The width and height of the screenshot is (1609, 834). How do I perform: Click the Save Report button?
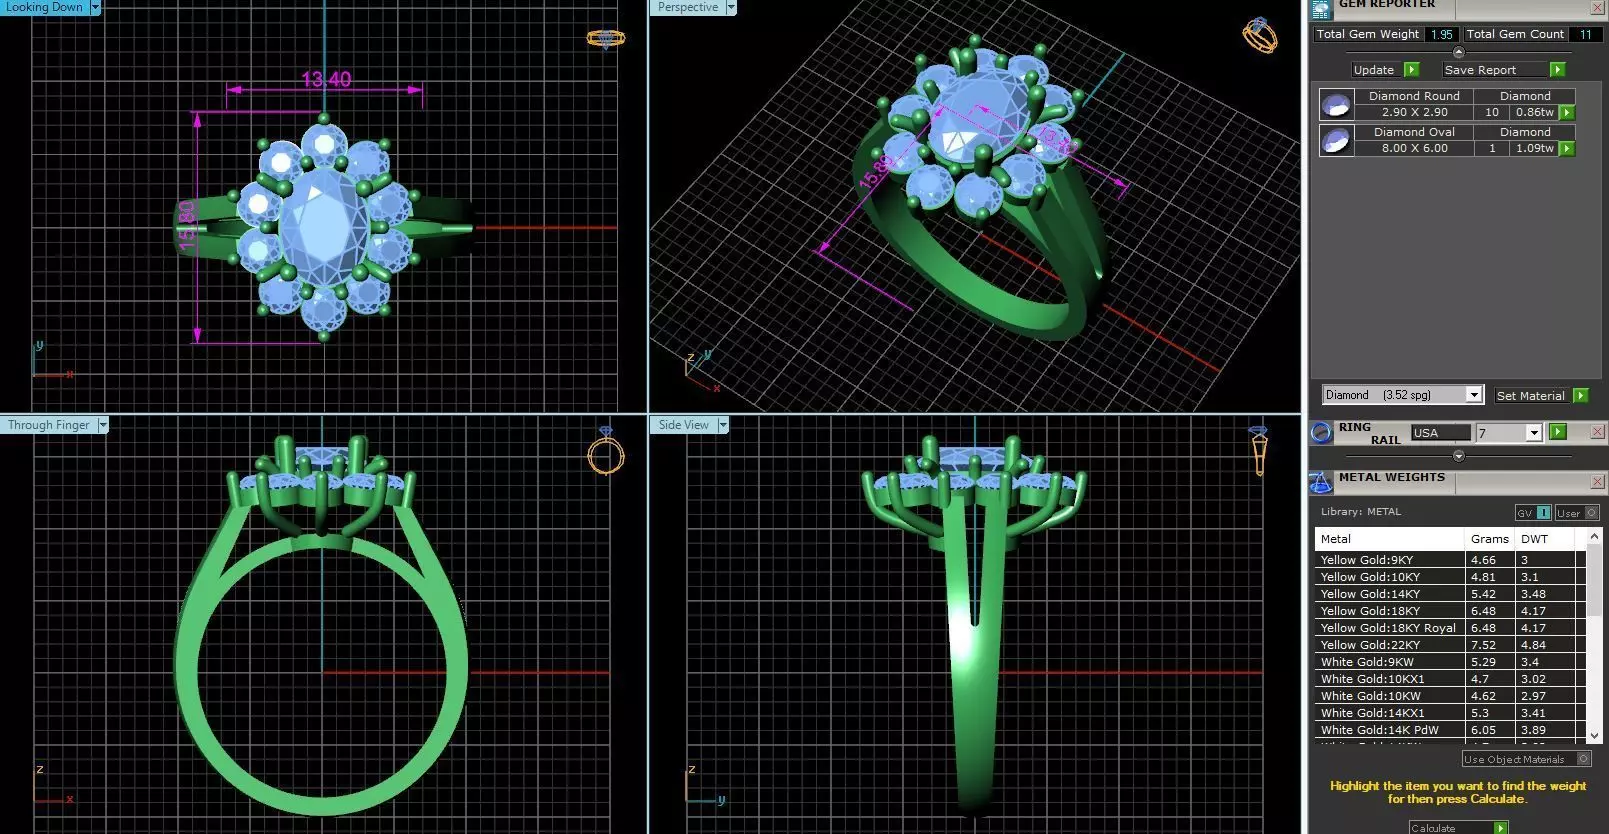click(1494, 70)
